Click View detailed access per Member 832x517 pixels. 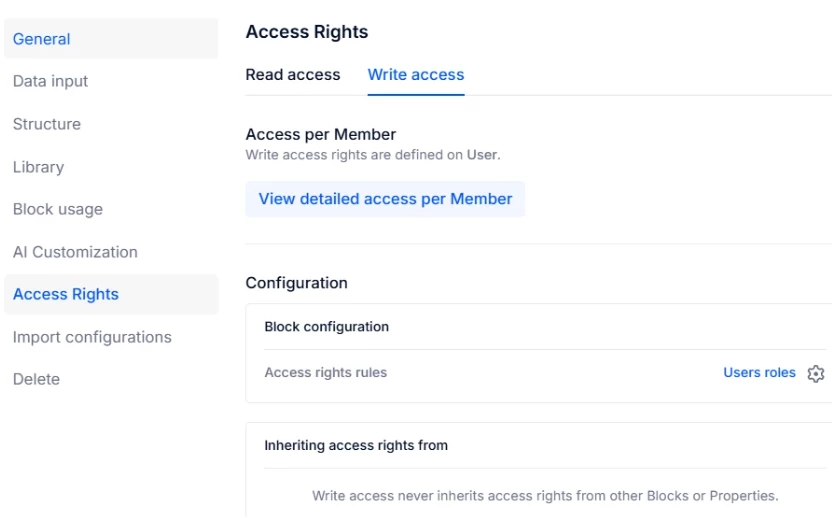pyautogui.click(x=385, y=199)
